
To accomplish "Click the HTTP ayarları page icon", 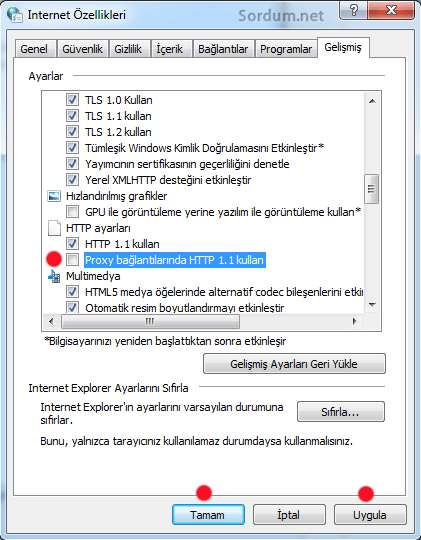I will point(54,228).
